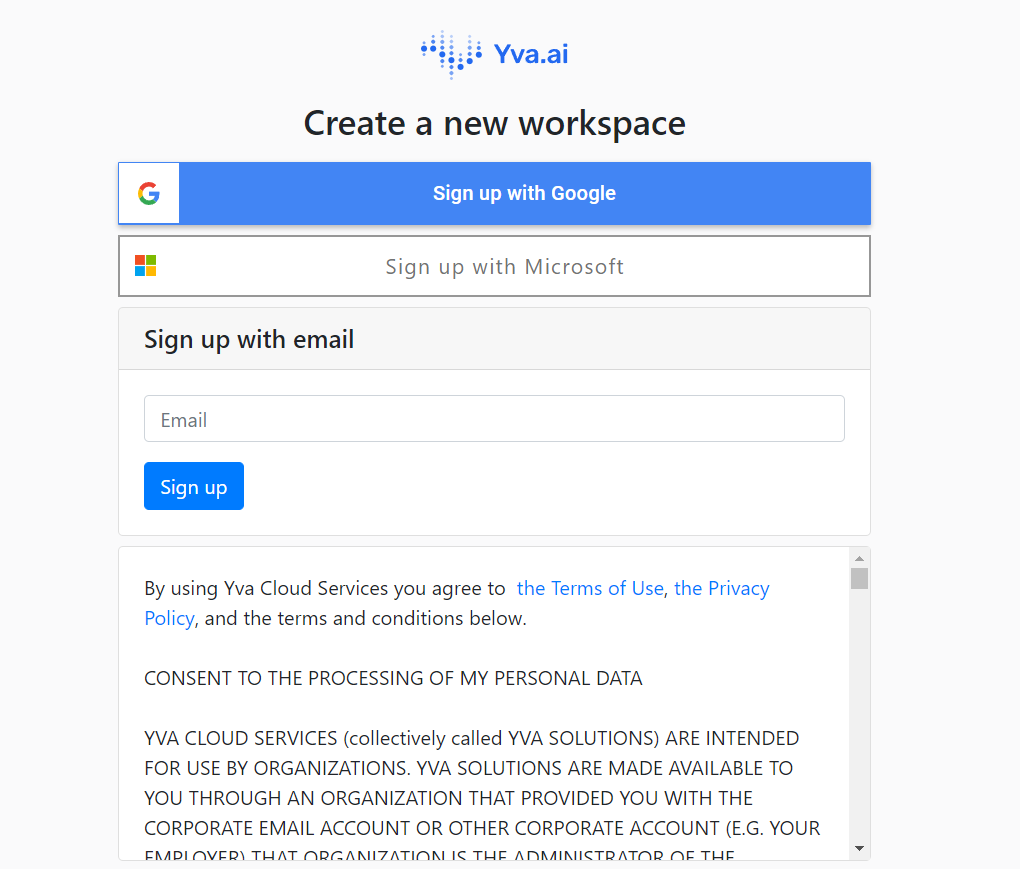Click the Yva.ai dotted logo icon
Screen dimensions: 1020x869
coord(451,55)
